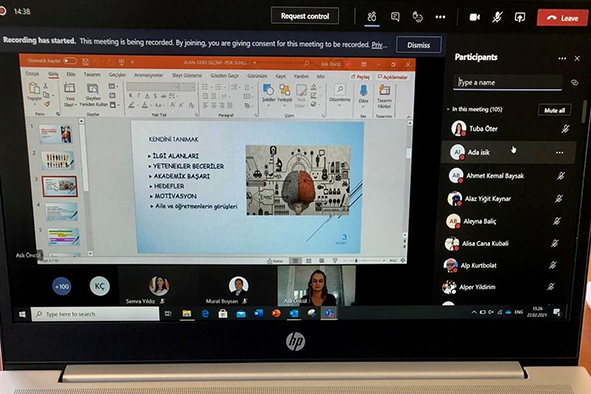Open Microsoft Edge from the taskbar
The height and width of the screenshot is (394, 591).
[205, 314]
